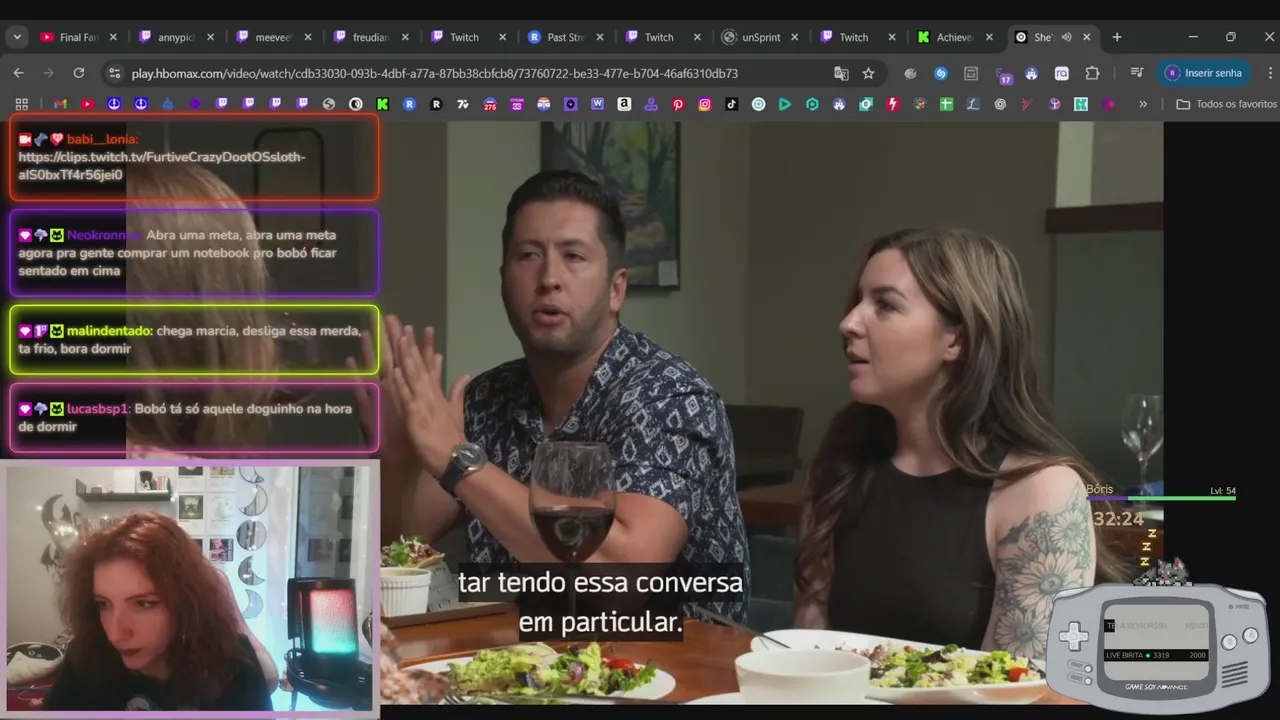The height and width of the screenshot is (720, 1280).
Task: Click the Game Boy Advance overlay screen
Action: tap(1156, 640)
